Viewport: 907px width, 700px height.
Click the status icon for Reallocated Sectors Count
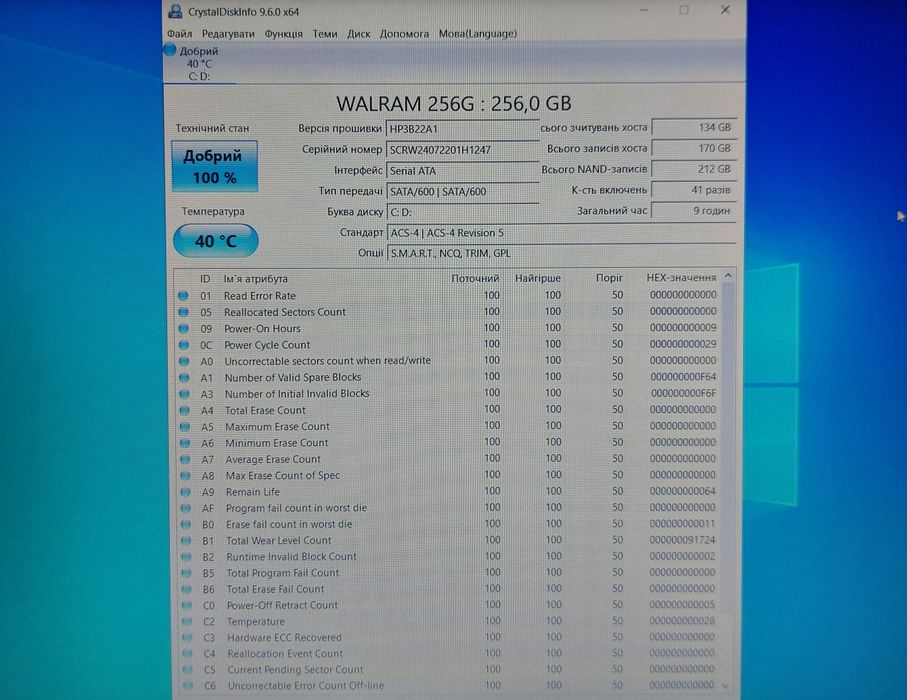tap(183, 312)
